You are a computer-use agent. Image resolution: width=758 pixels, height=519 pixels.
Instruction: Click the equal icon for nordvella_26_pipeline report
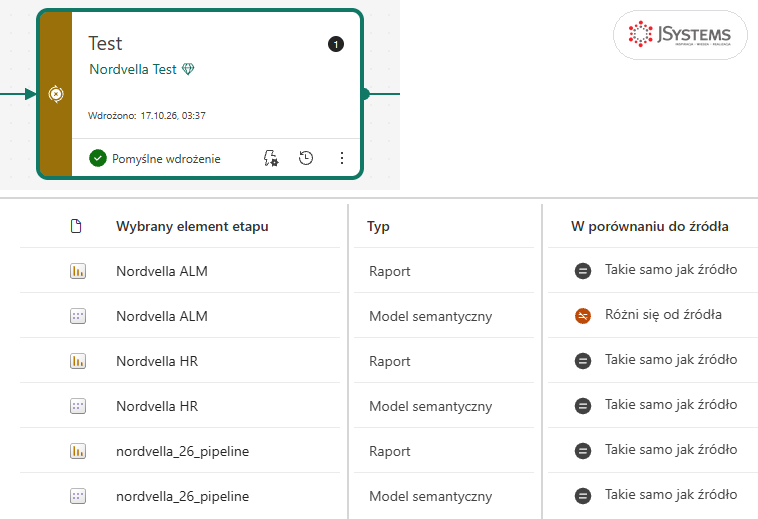(x=583, y=450)
